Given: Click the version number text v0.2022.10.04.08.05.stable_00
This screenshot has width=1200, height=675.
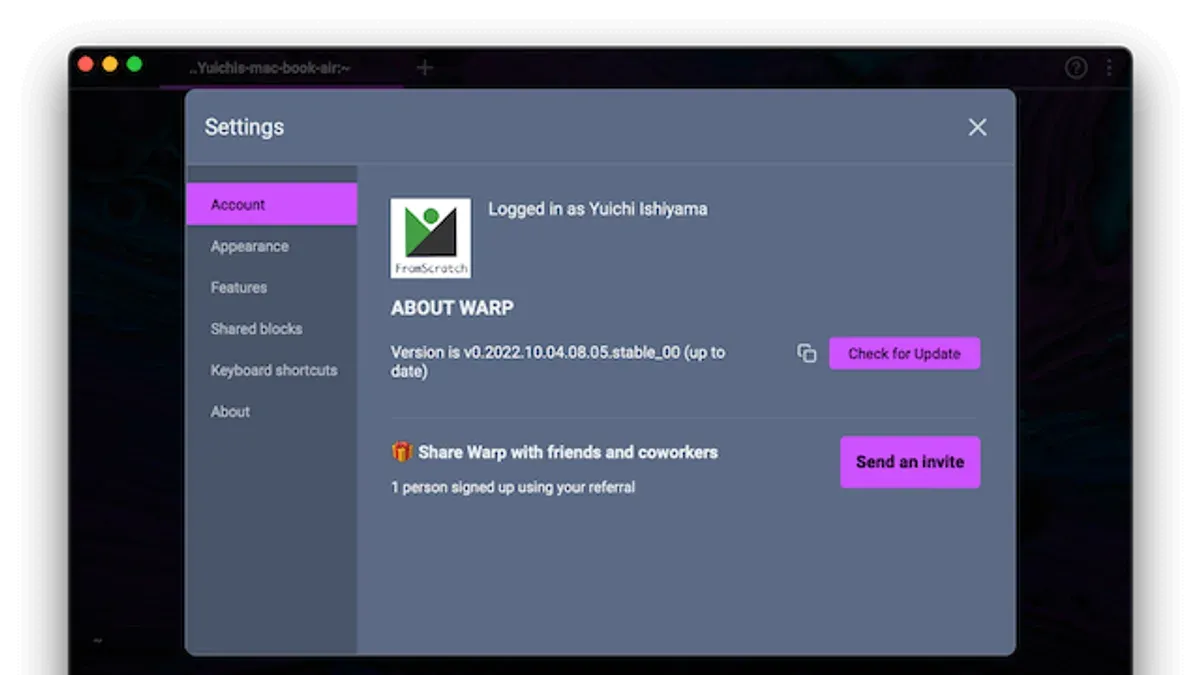Looking at the screenshot, I should pyautogui.click(x=571, y=352).
